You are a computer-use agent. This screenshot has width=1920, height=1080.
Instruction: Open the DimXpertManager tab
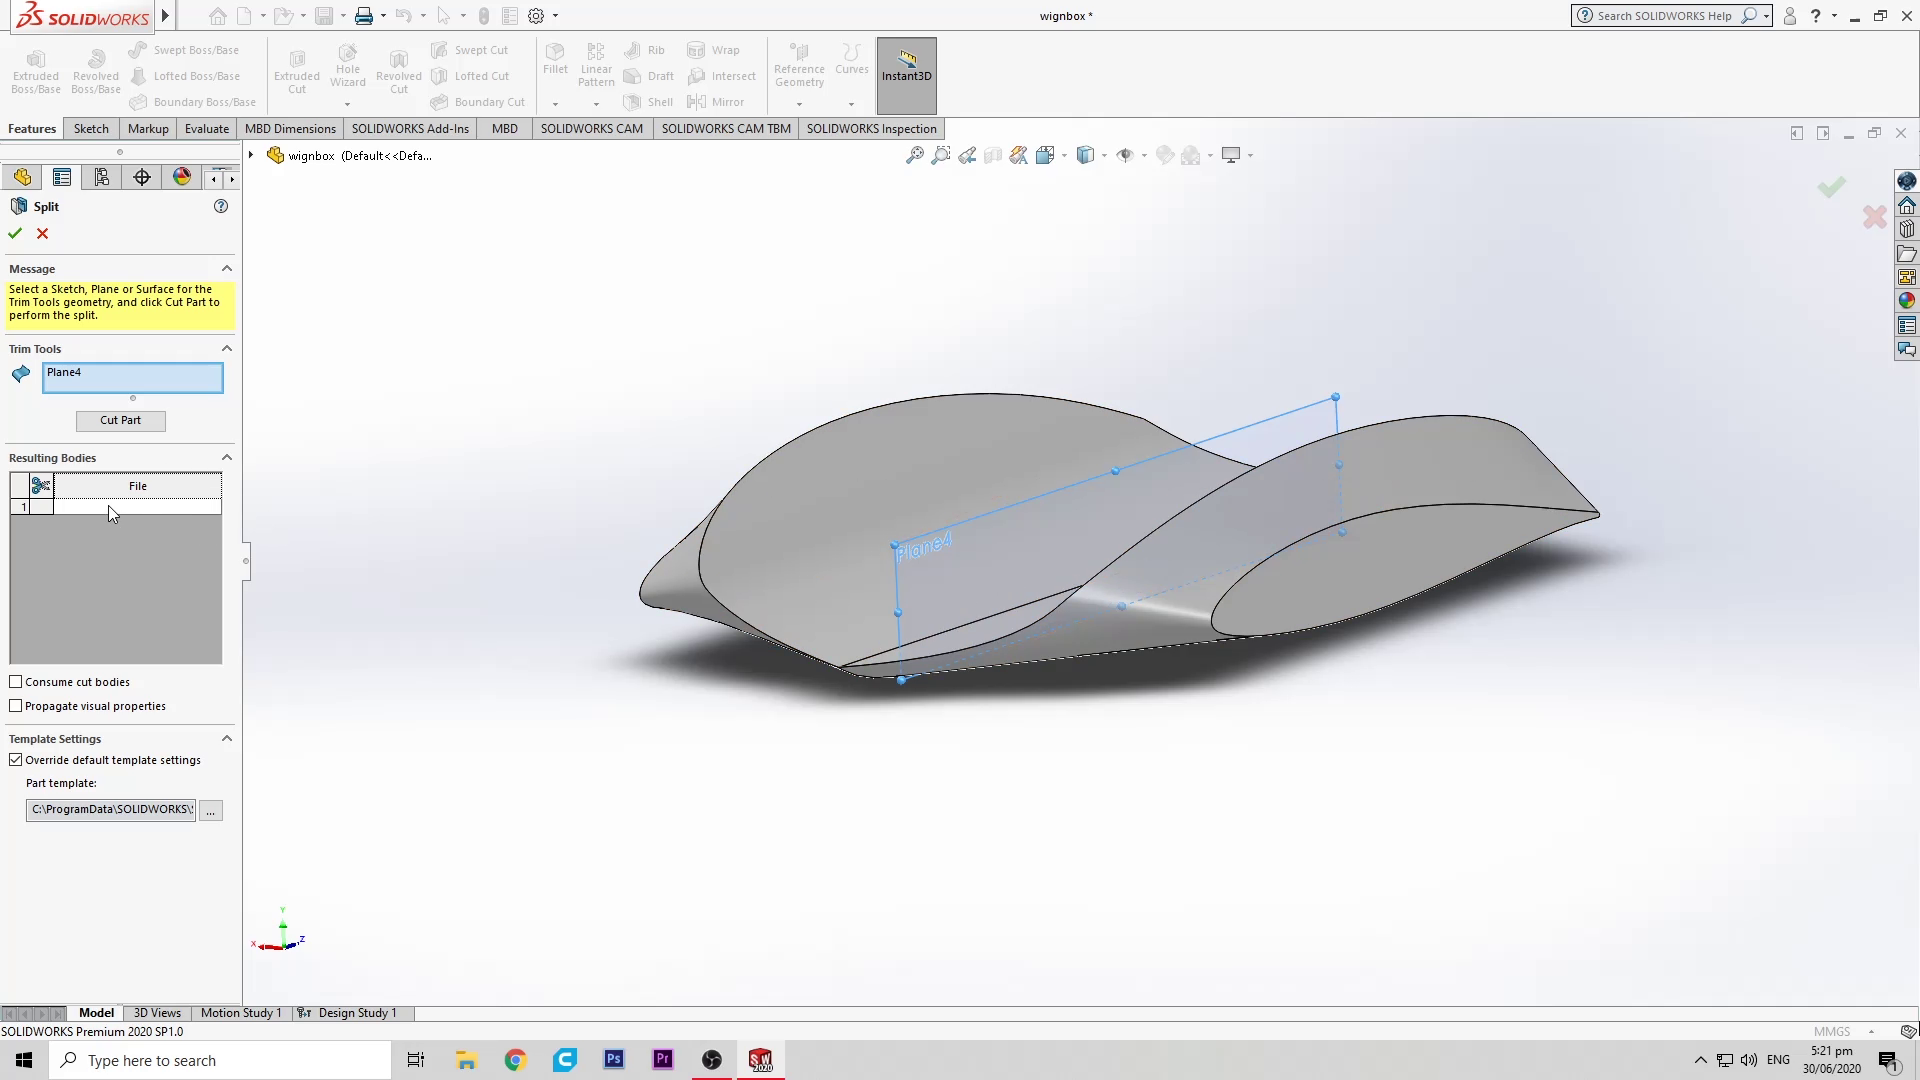coord(142,177)
